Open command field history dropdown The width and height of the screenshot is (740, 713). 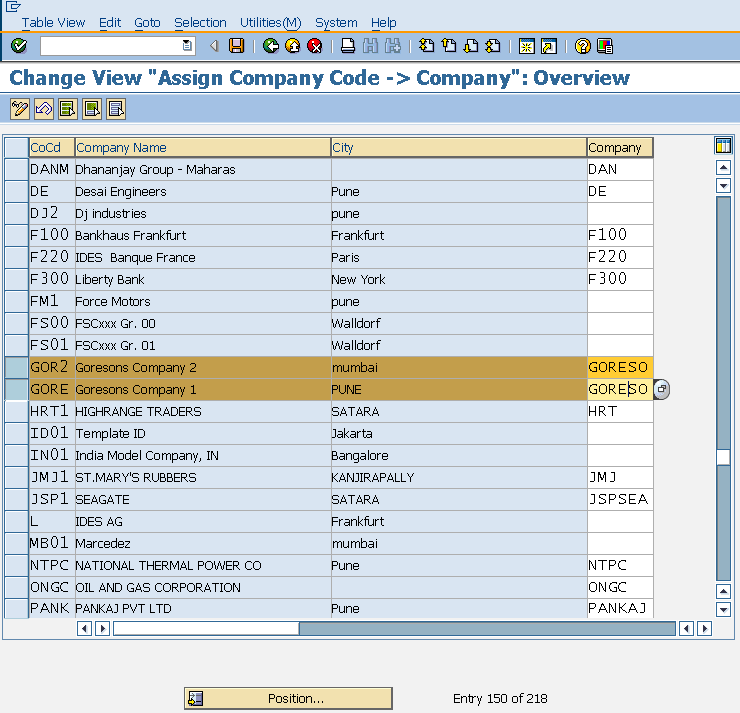tap(187, 46)
